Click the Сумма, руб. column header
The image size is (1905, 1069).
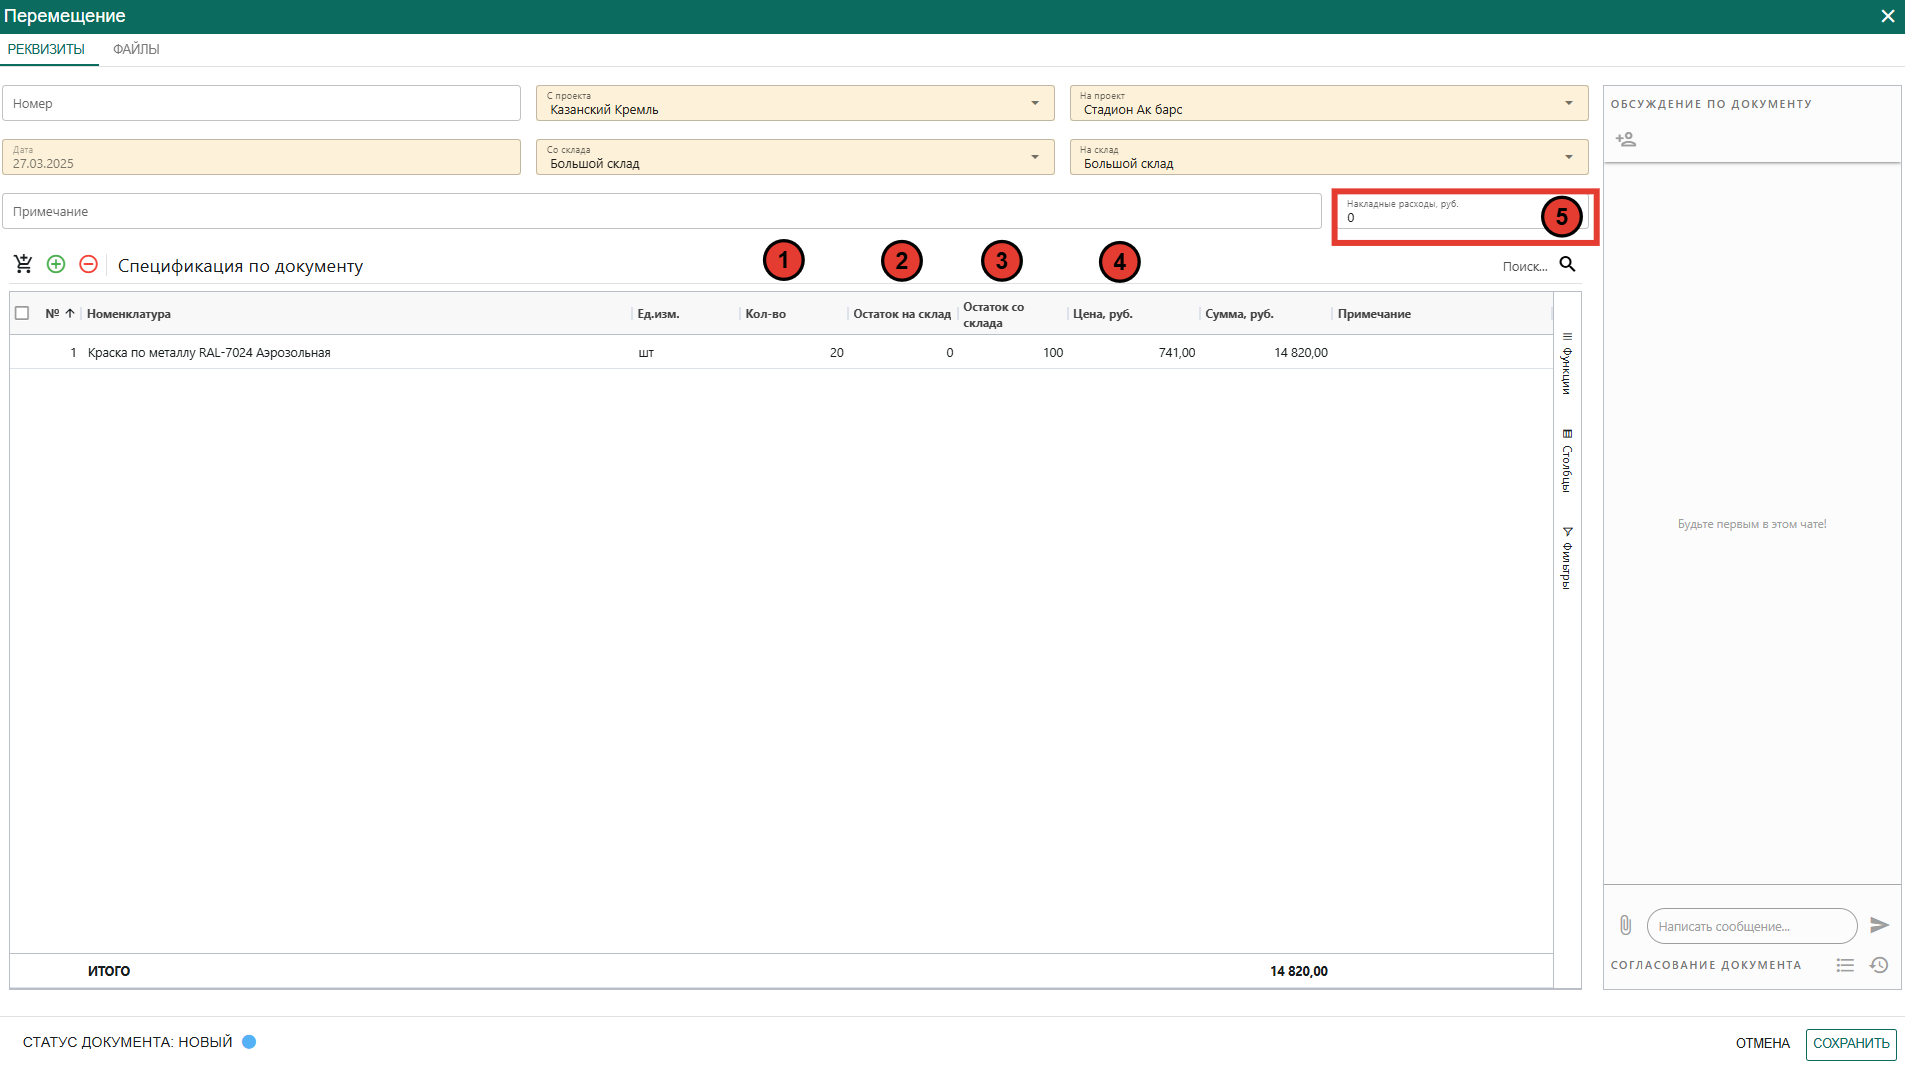point(1239,314)
